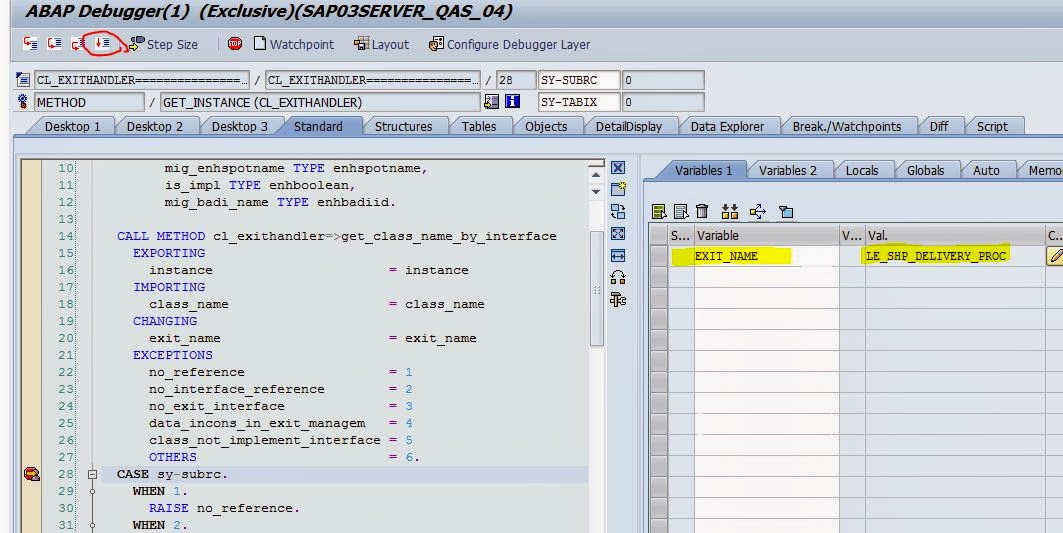Click Configure Debugger Layer button
1063x533 pixels.
pos(509,44)
